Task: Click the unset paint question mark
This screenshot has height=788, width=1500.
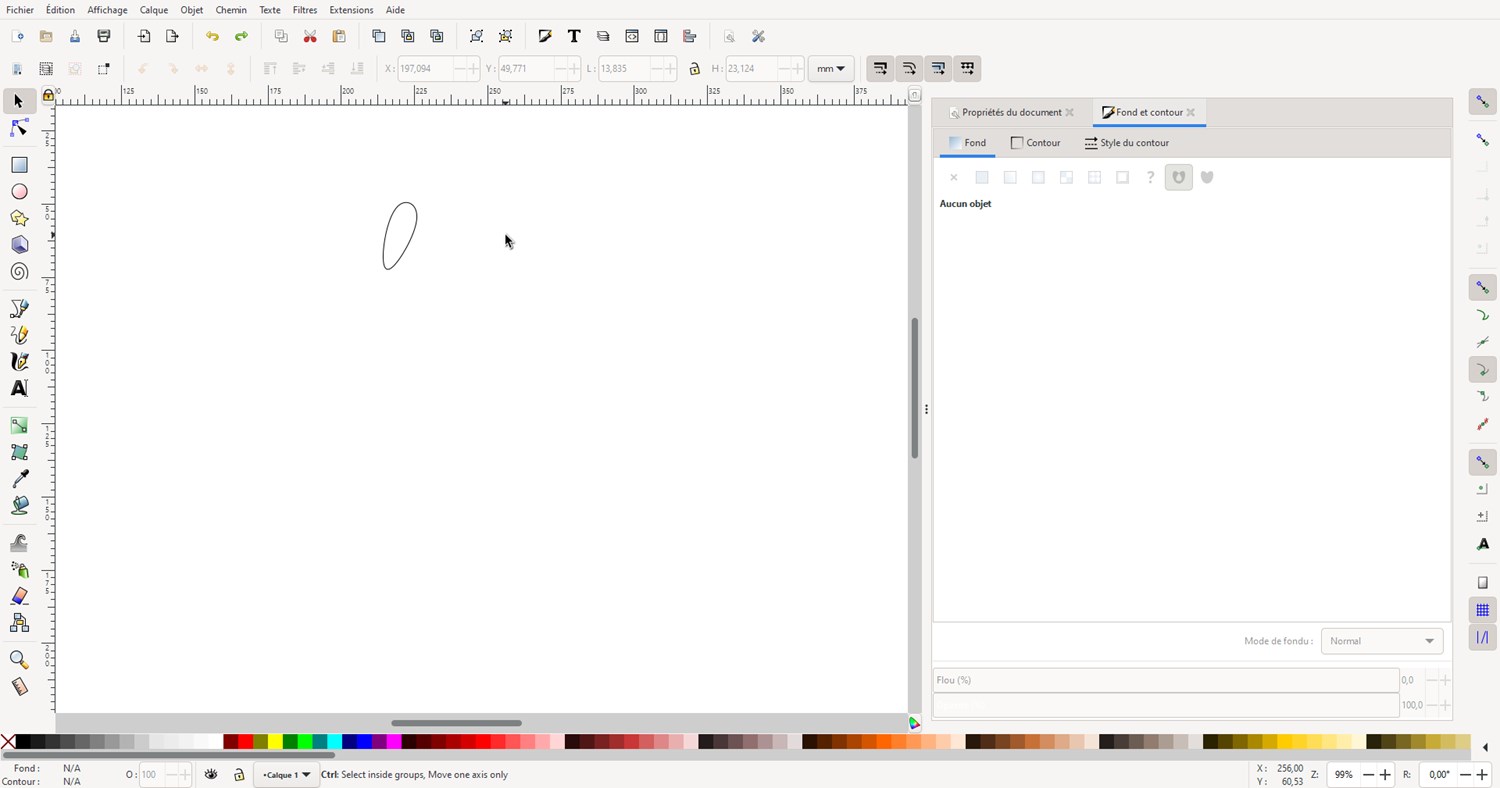Action: point(1151,177)
